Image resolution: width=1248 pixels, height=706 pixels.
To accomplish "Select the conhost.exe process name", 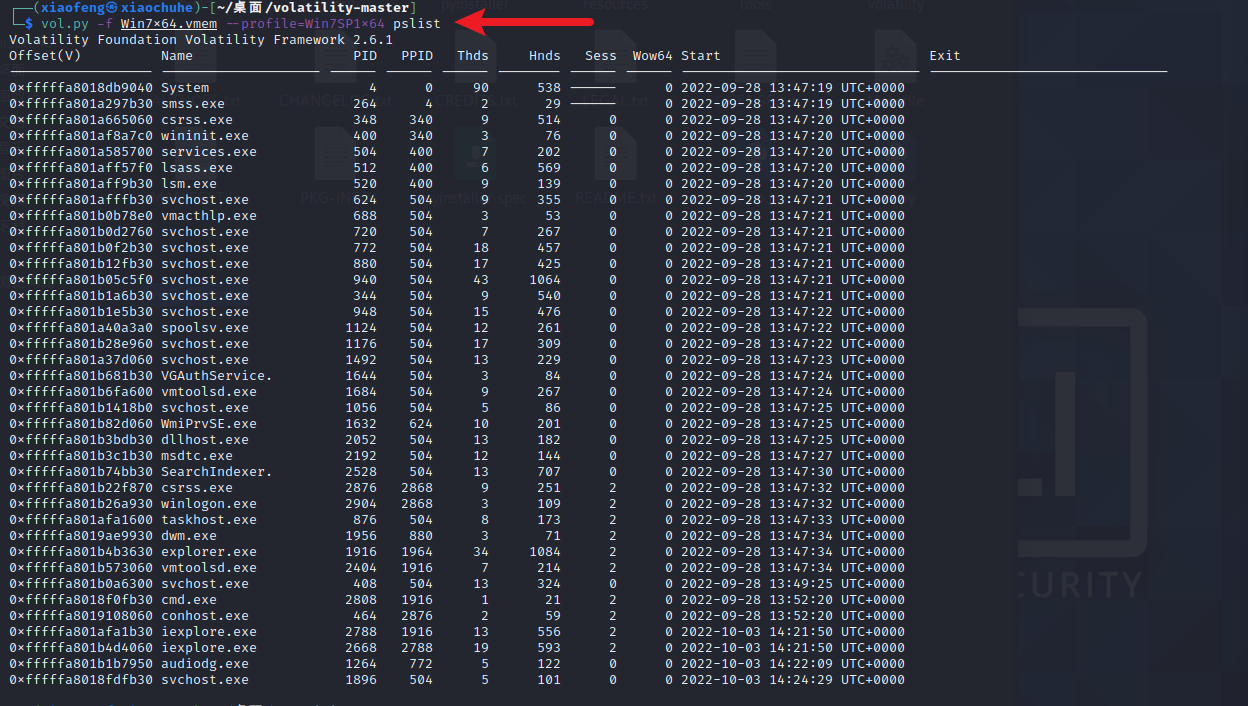I will [205, 615].
